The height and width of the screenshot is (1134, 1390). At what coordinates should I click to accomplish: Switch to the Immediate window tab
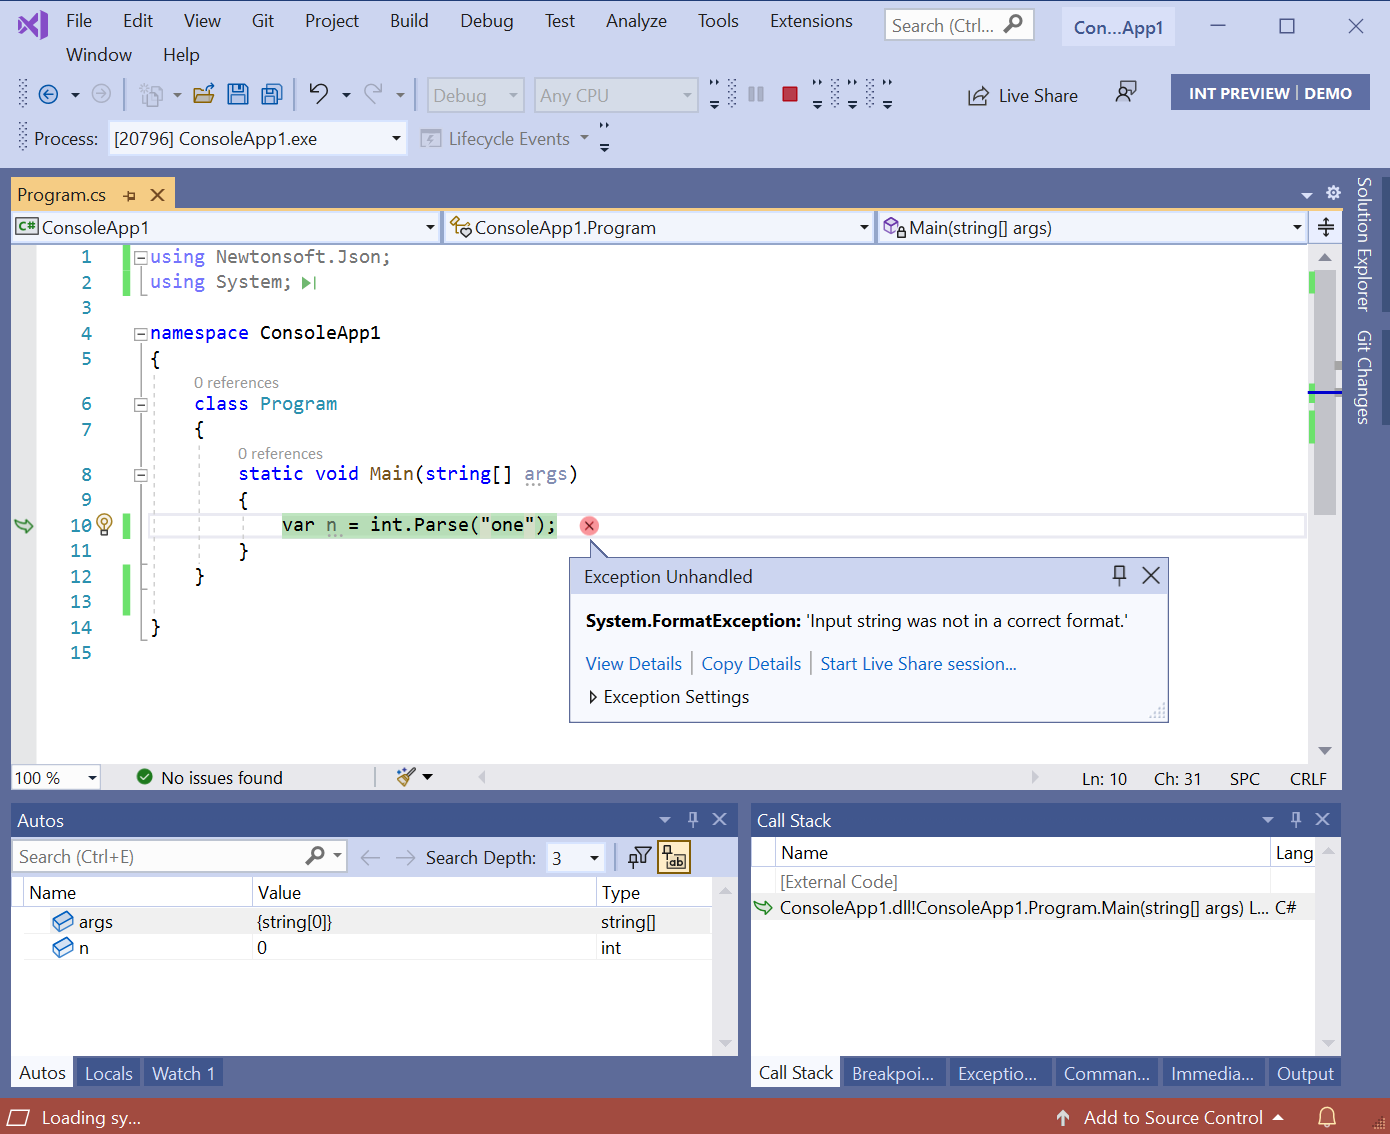pos(1212,1073)
